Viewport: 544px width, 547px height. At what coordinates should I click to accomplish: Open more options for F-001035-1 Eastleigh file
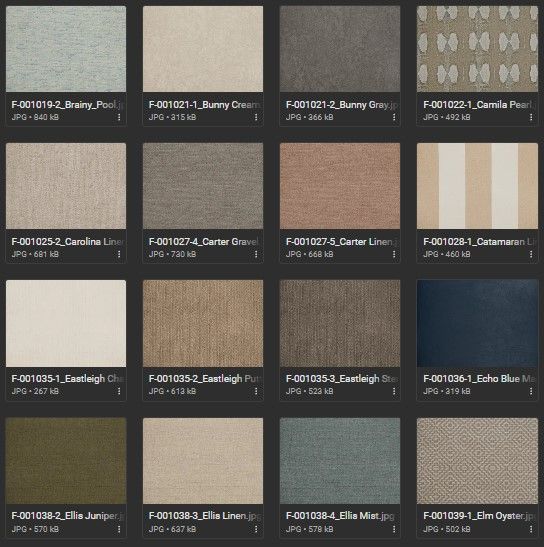pyautogui.click(x=119, y=391)
